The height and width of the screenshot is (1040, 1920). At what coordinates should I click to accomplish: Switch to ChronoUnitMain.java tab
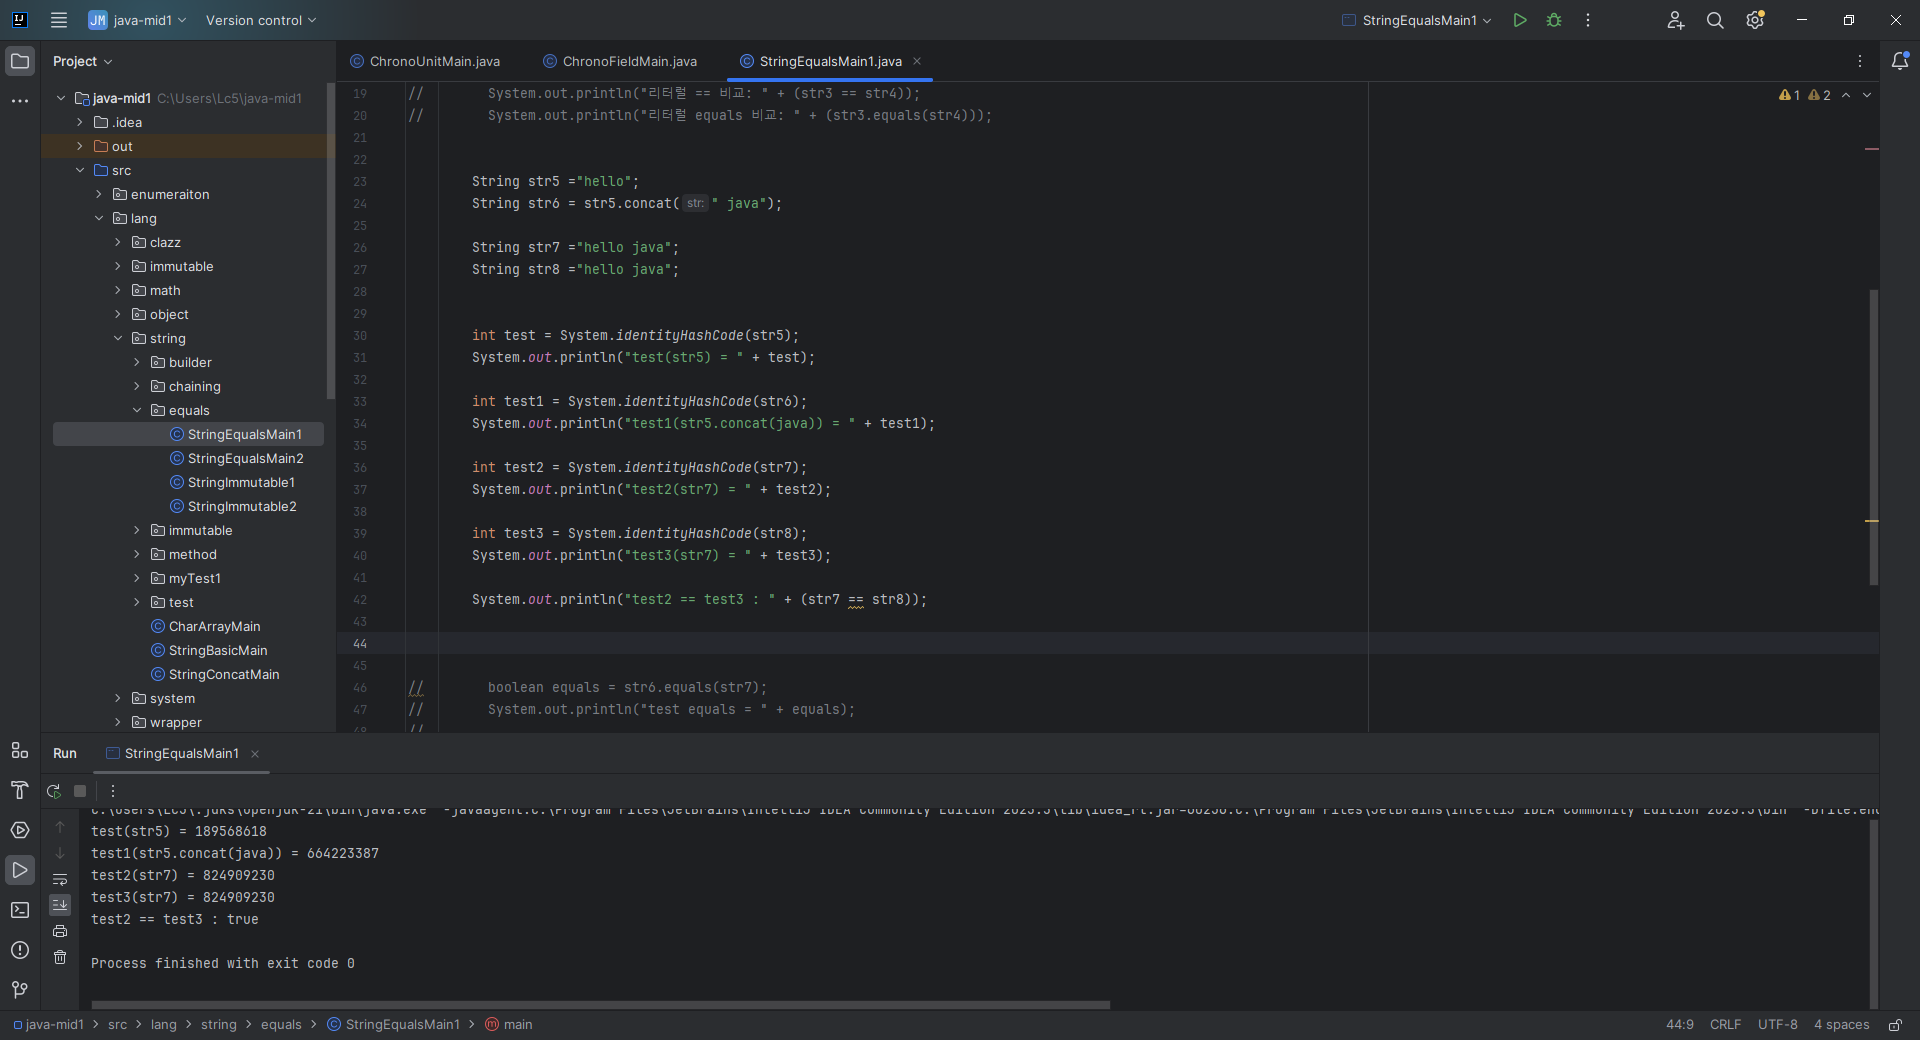pos(425,61)
